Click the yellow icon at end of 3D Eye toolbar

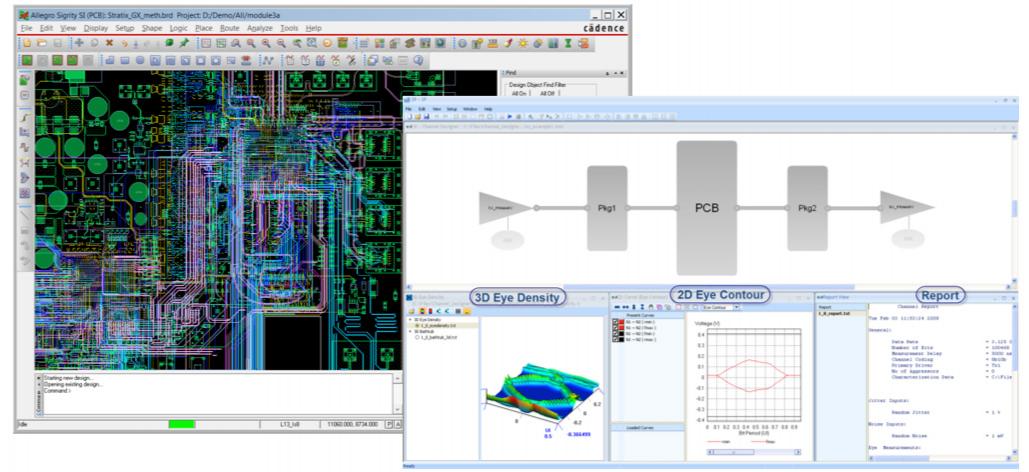(x=467, y=311)
